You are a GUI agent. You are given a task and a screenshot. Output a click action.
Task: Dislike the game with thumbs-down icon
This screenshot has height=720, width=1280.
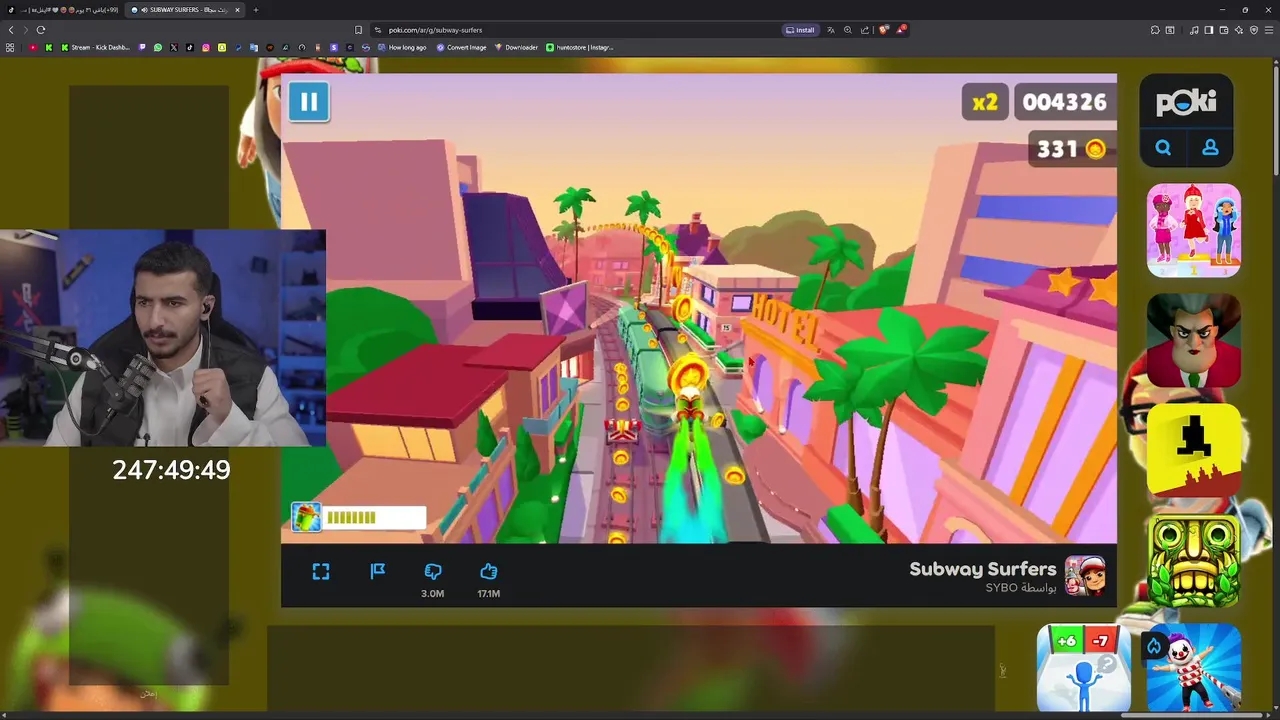[x=433, y=571]
